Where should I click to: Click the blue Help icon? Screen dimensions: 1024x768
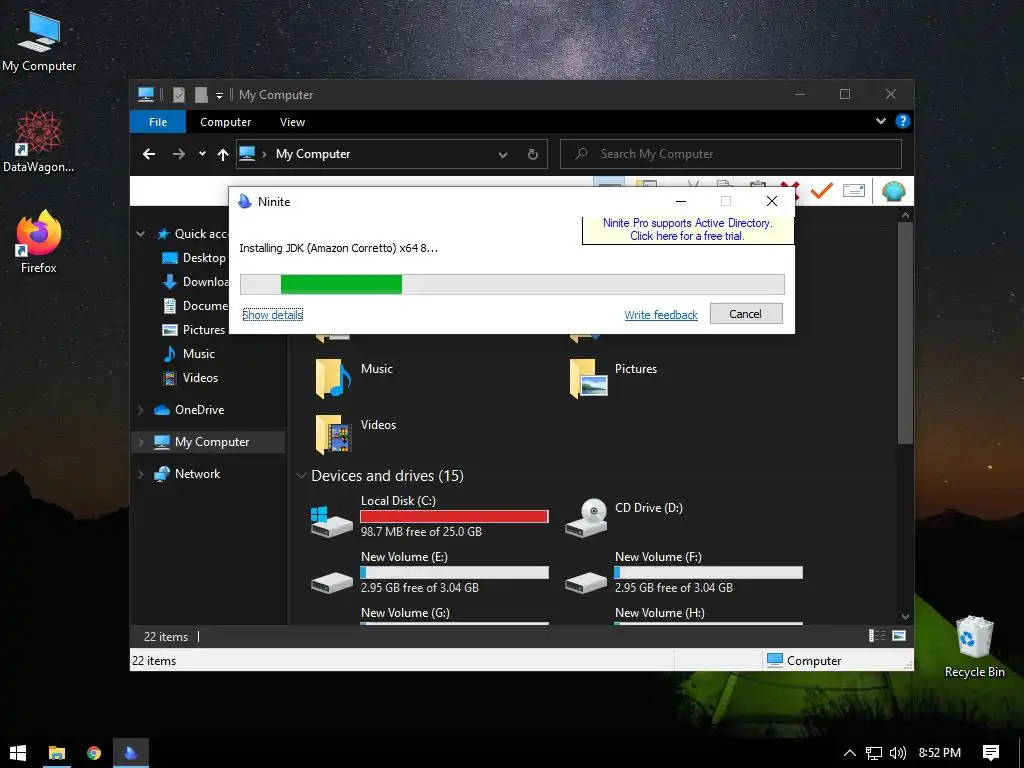point(903,121)
